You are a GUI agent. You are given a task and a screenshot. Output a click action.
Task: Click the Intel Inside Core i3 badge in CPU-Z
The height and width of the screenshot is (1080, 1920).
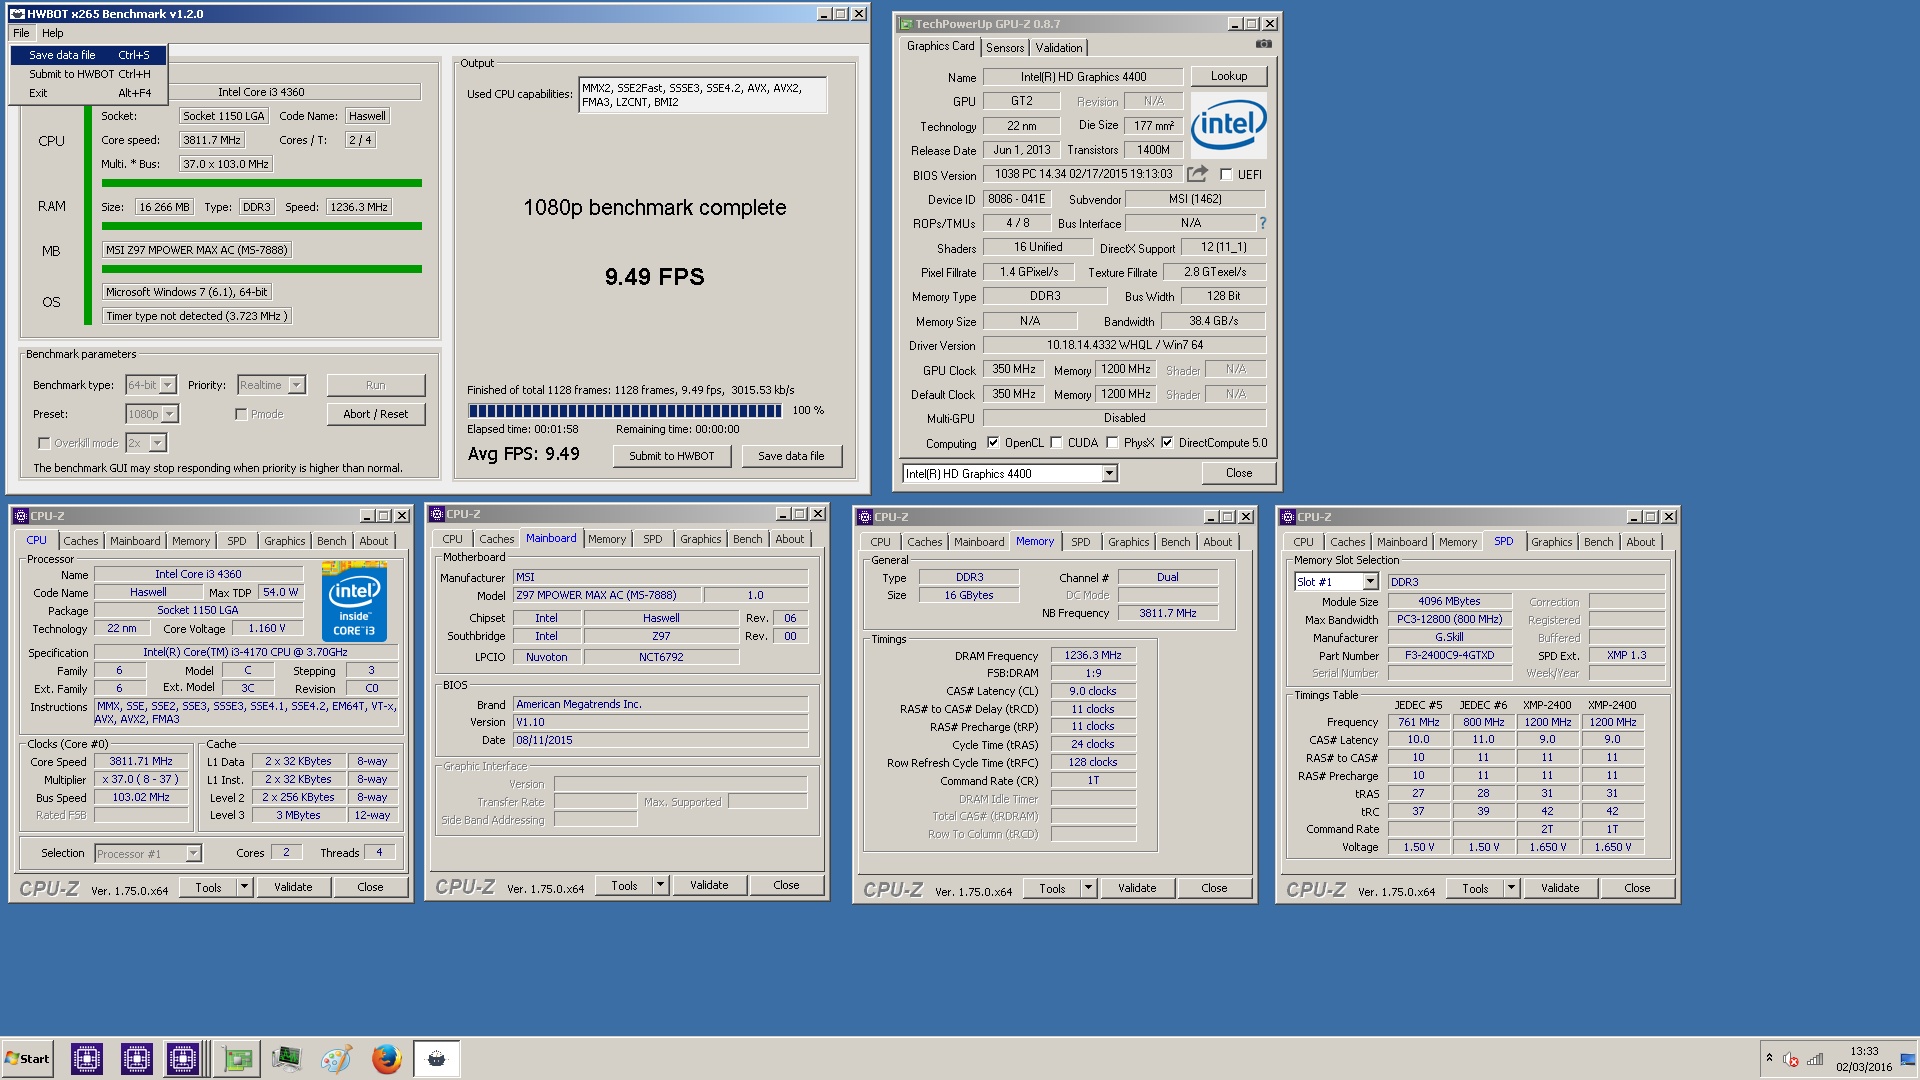point(354,601)
